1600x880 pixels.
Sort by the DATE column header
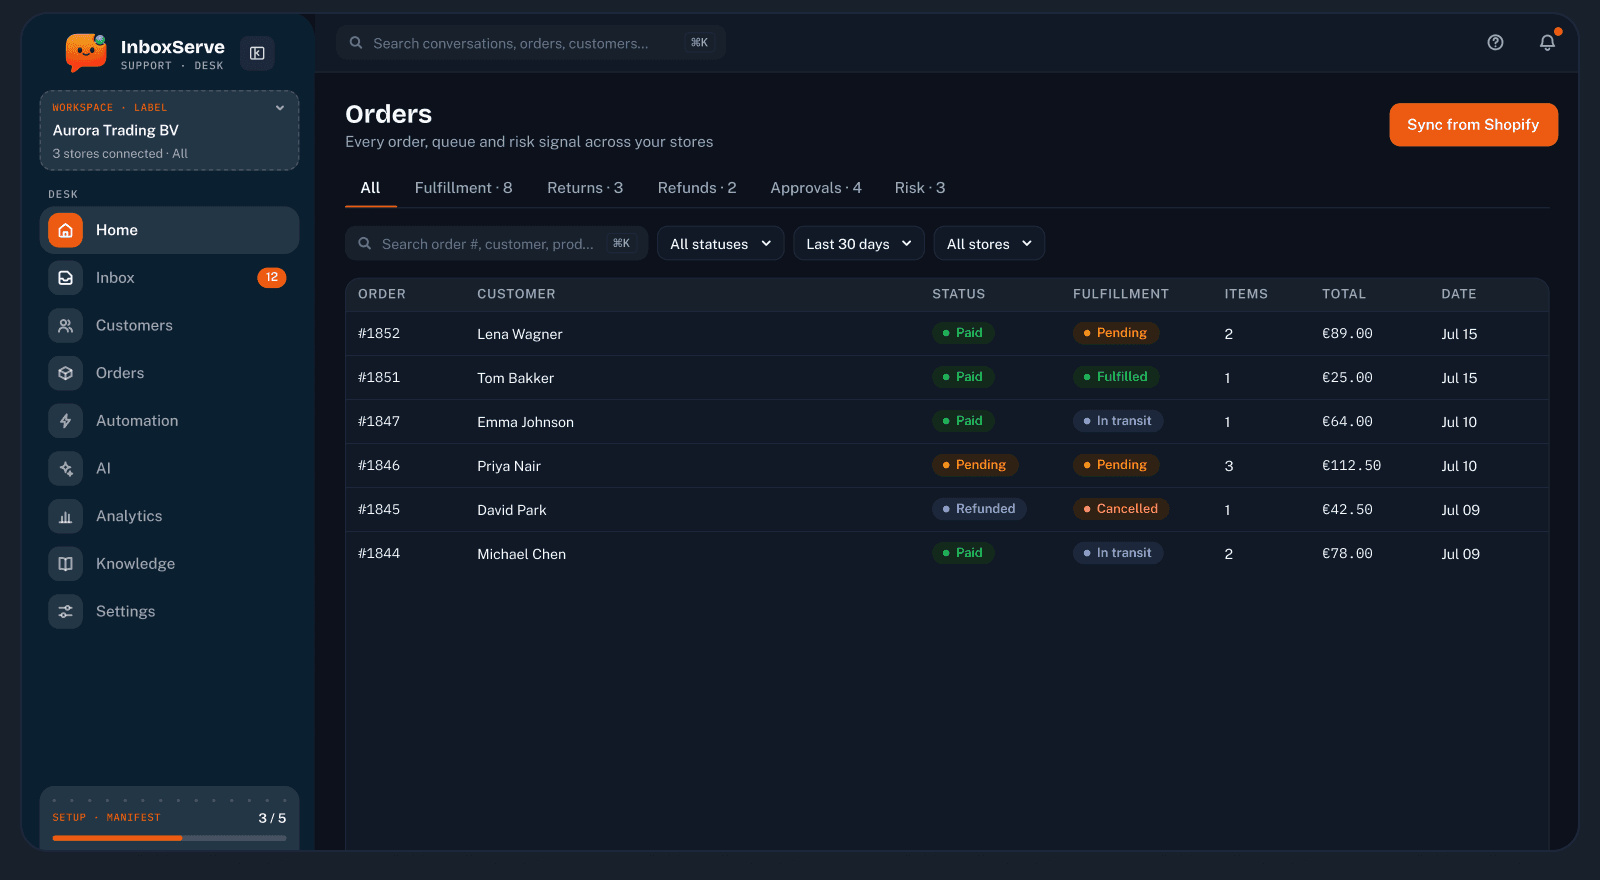1459,294
